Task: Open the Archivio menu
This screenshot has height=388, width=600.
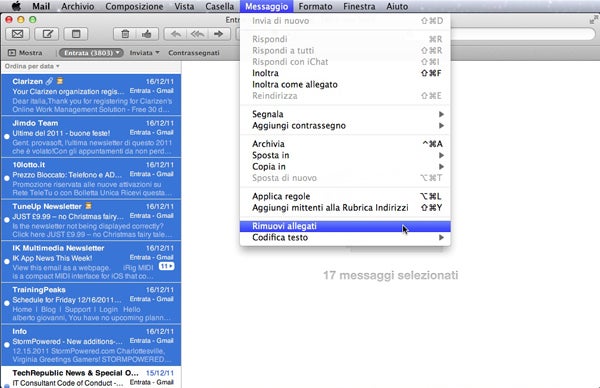Action: (78, 7)
